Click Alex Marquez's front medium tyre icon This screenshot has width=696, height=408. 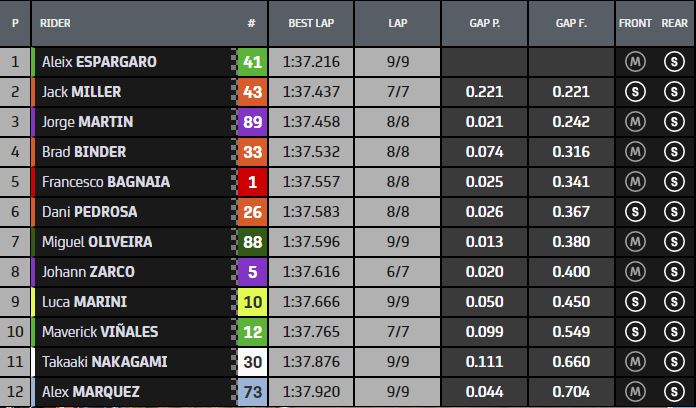click(634, 391)
